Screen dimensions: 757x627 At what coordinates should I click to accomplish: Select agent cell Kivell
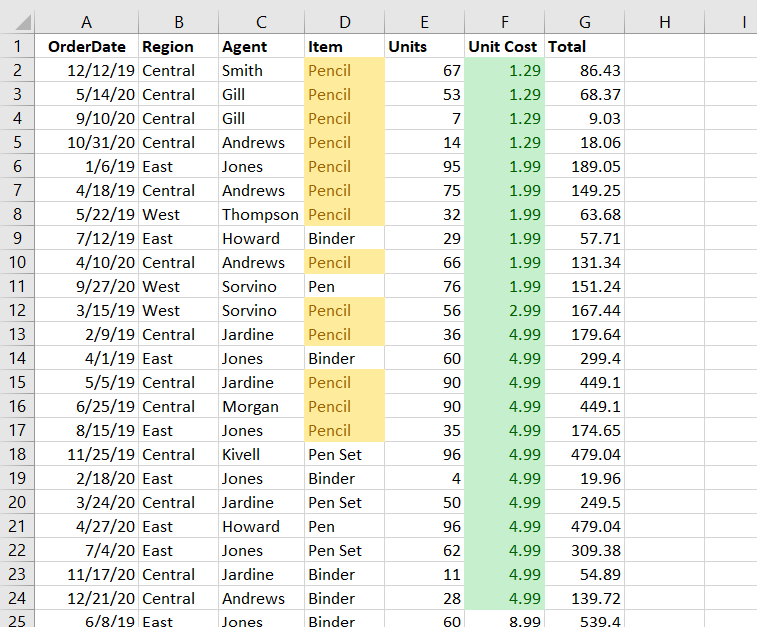coord(261,454)
